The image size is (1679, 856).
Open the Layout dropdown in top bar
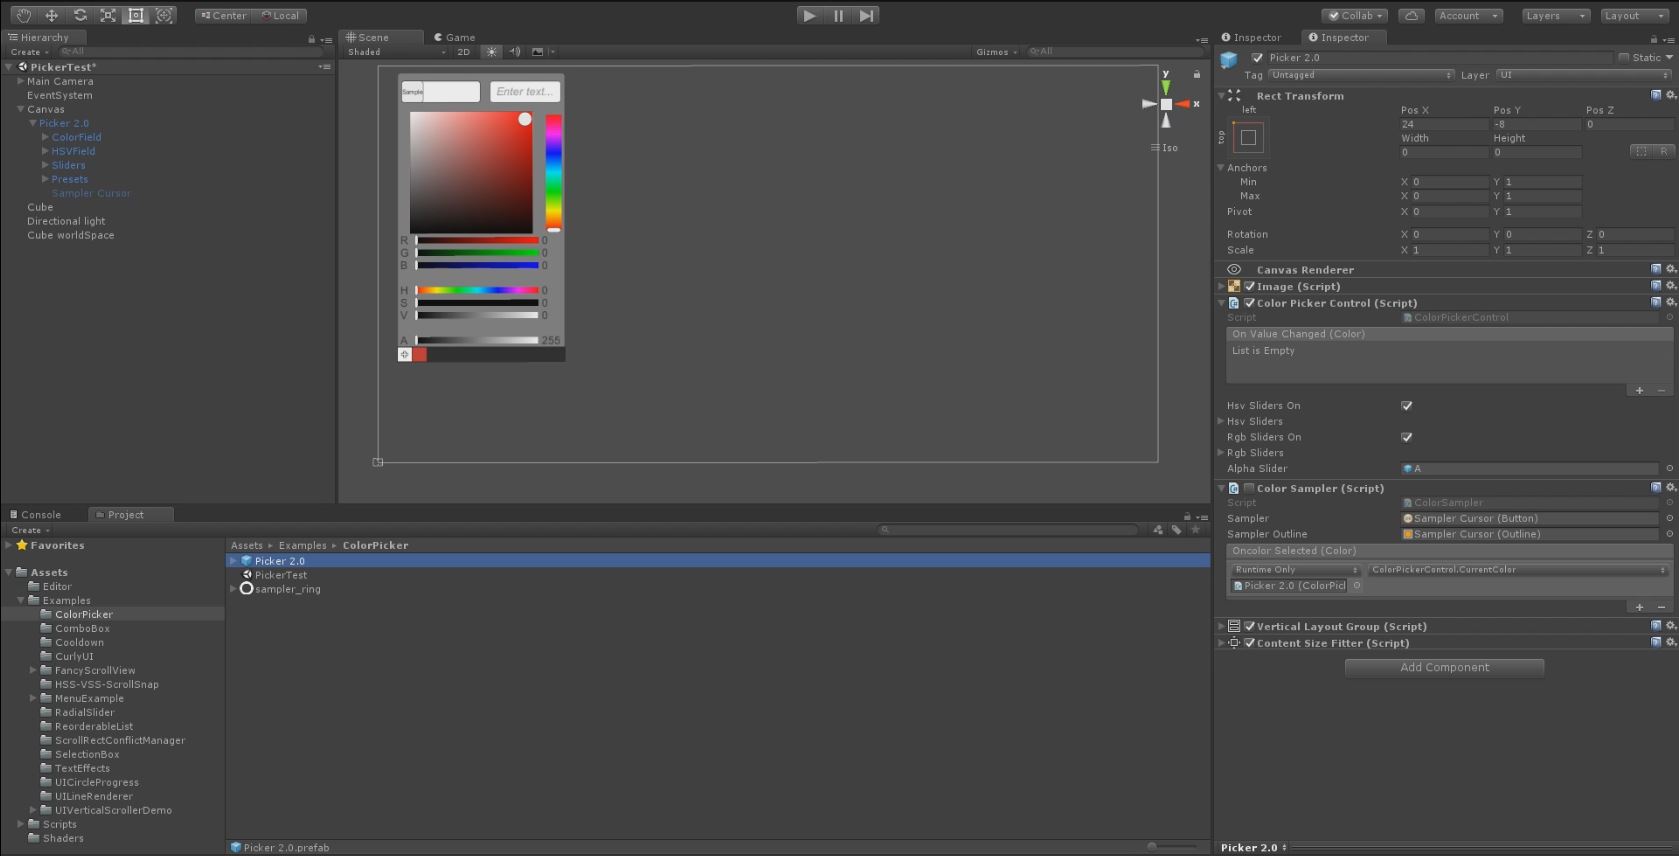click(1635, 15)
